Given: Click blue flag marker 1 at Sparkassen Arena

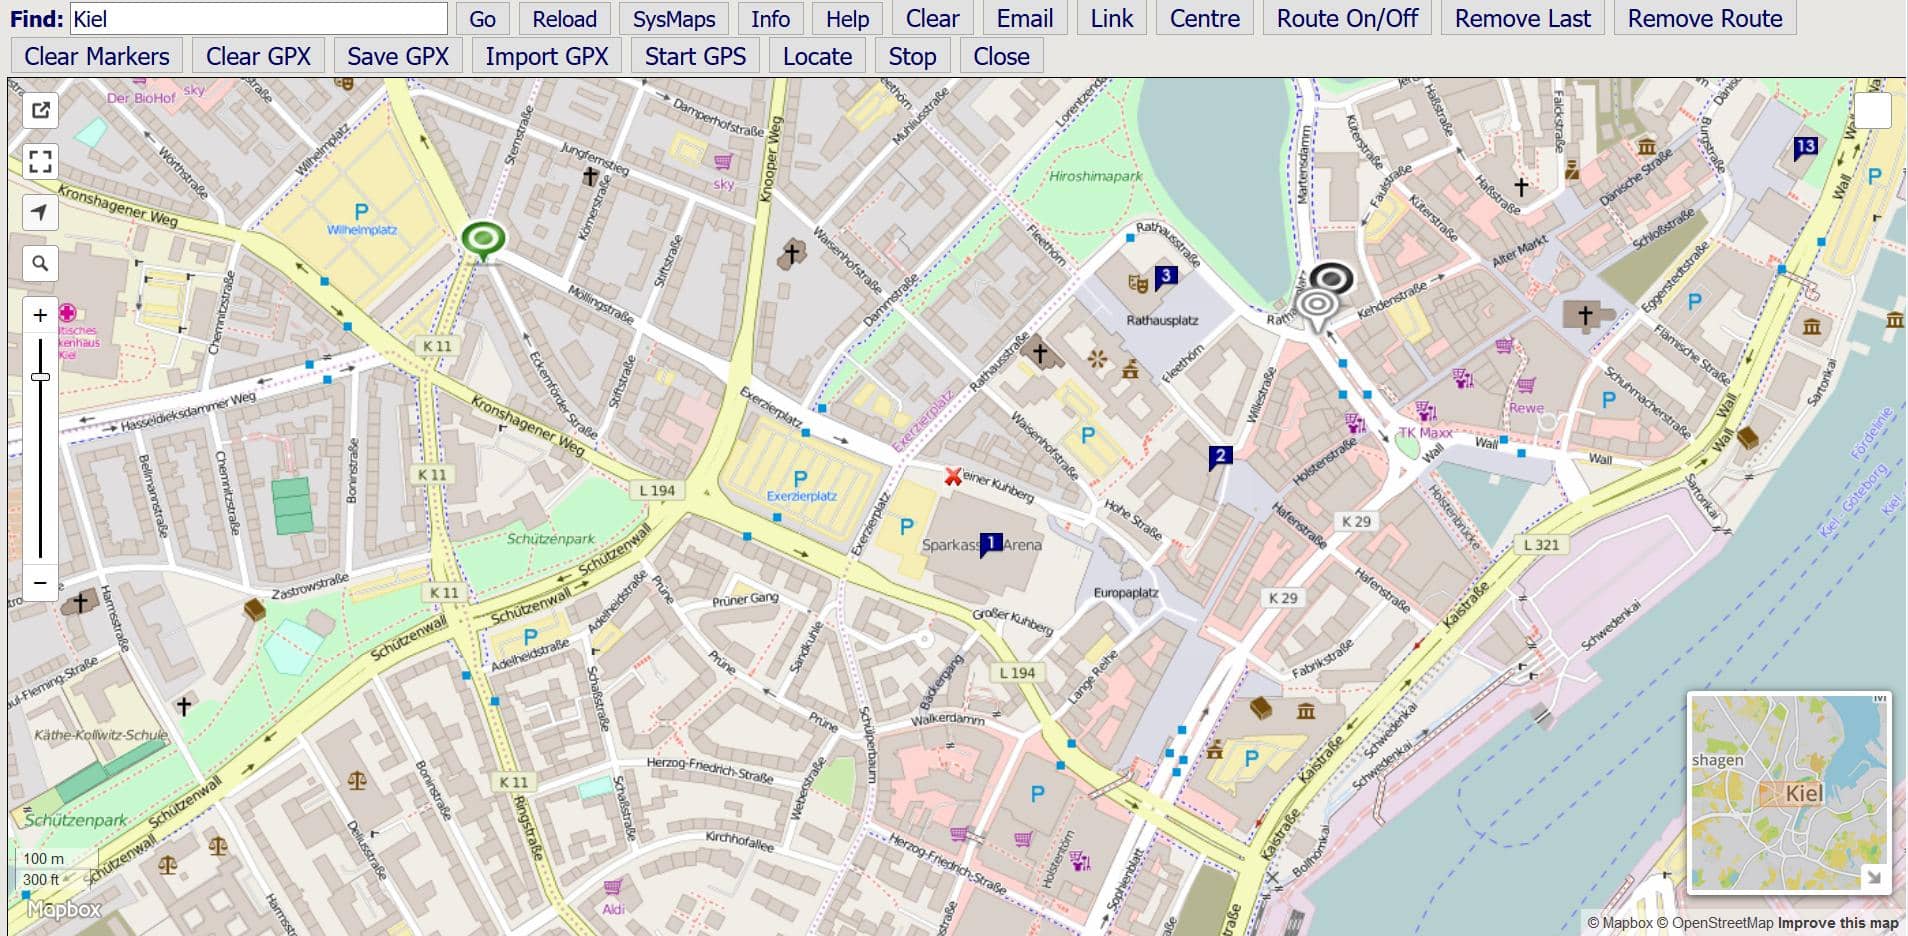Looking at the screenshot, I should coord(990,543).
